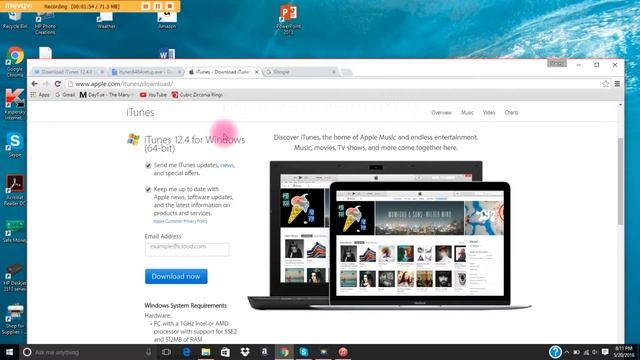Click the Download now button

coord(176,276)
